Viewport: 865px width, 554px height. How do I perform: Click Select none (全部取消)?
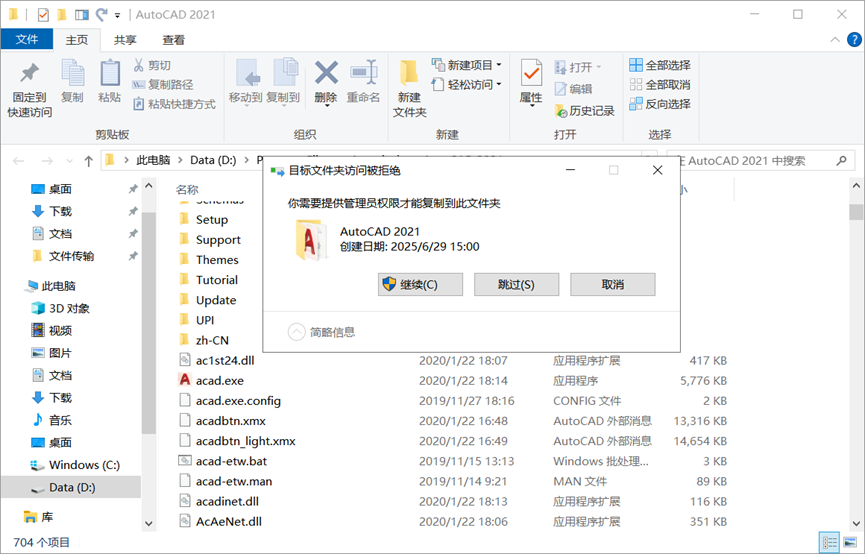(x=660, y=84)
